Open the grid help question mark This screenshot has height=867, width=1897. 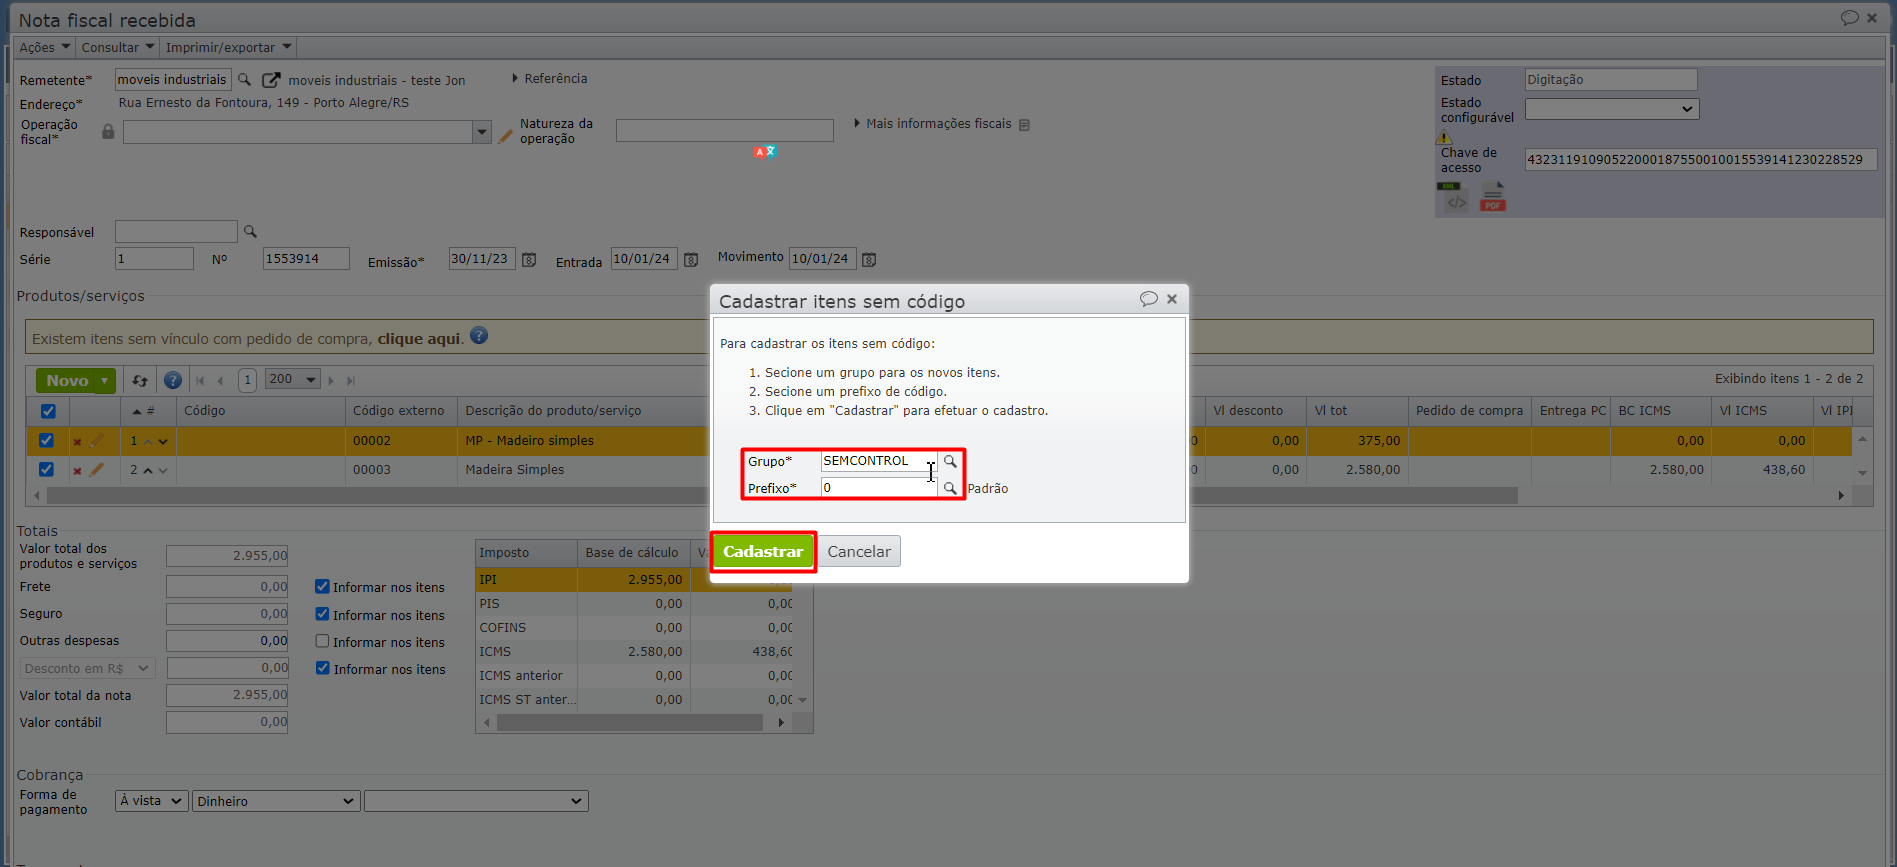pyautogui.click(x=173, y=380)
